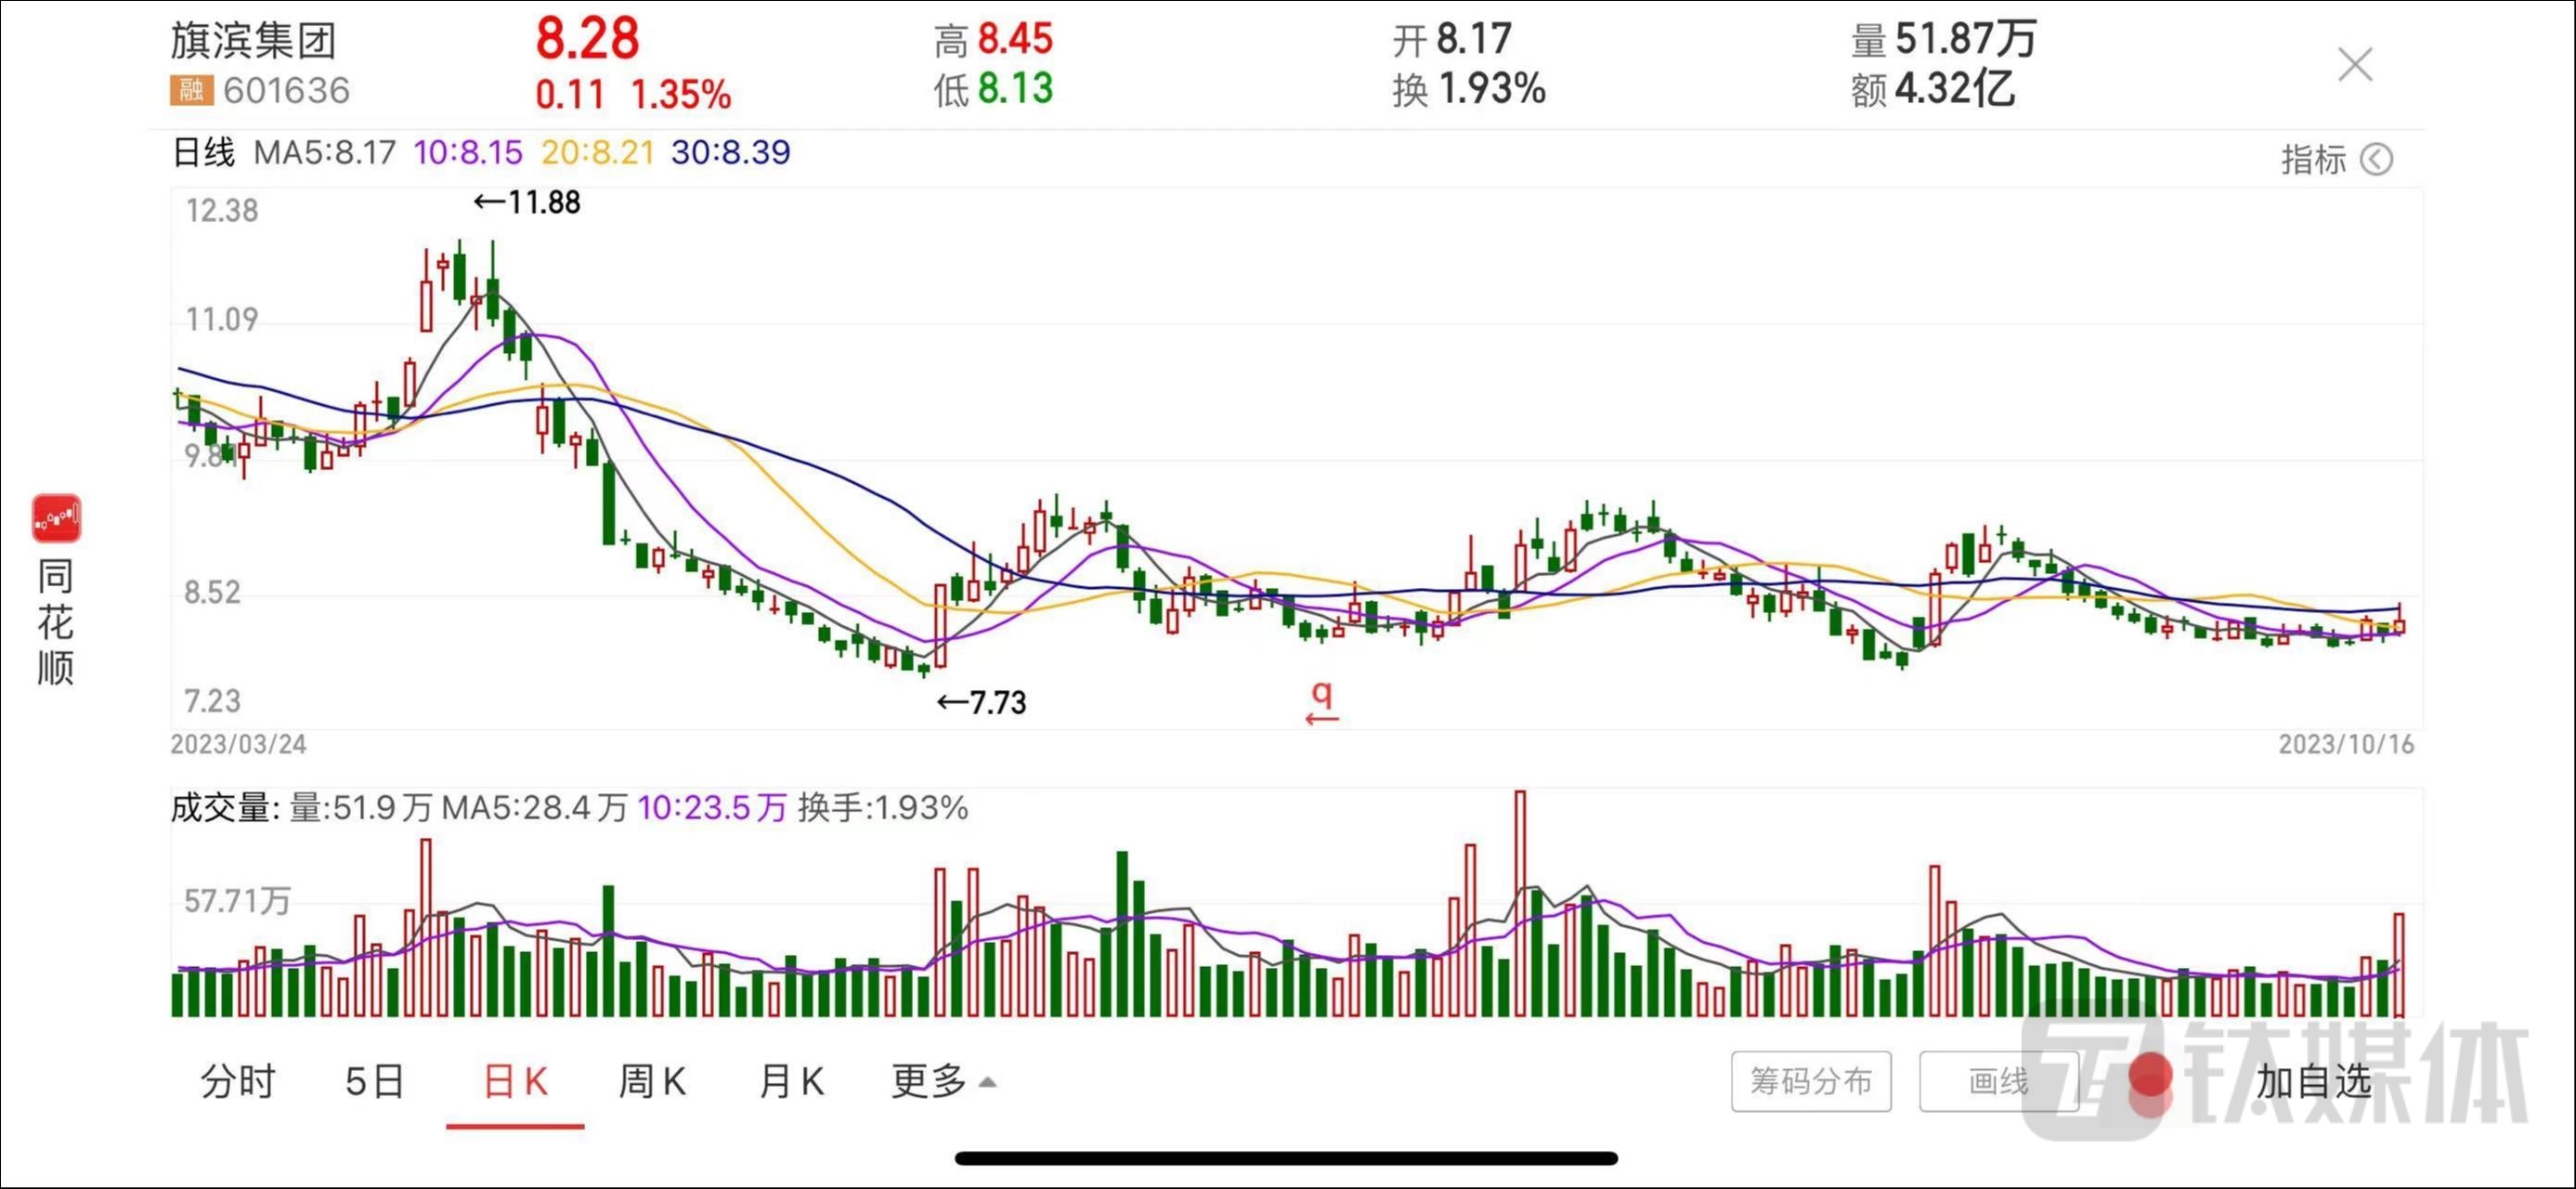Click the MA5:8.17 moving average label
This screenshot has width=2576, height=1189.
325,152
